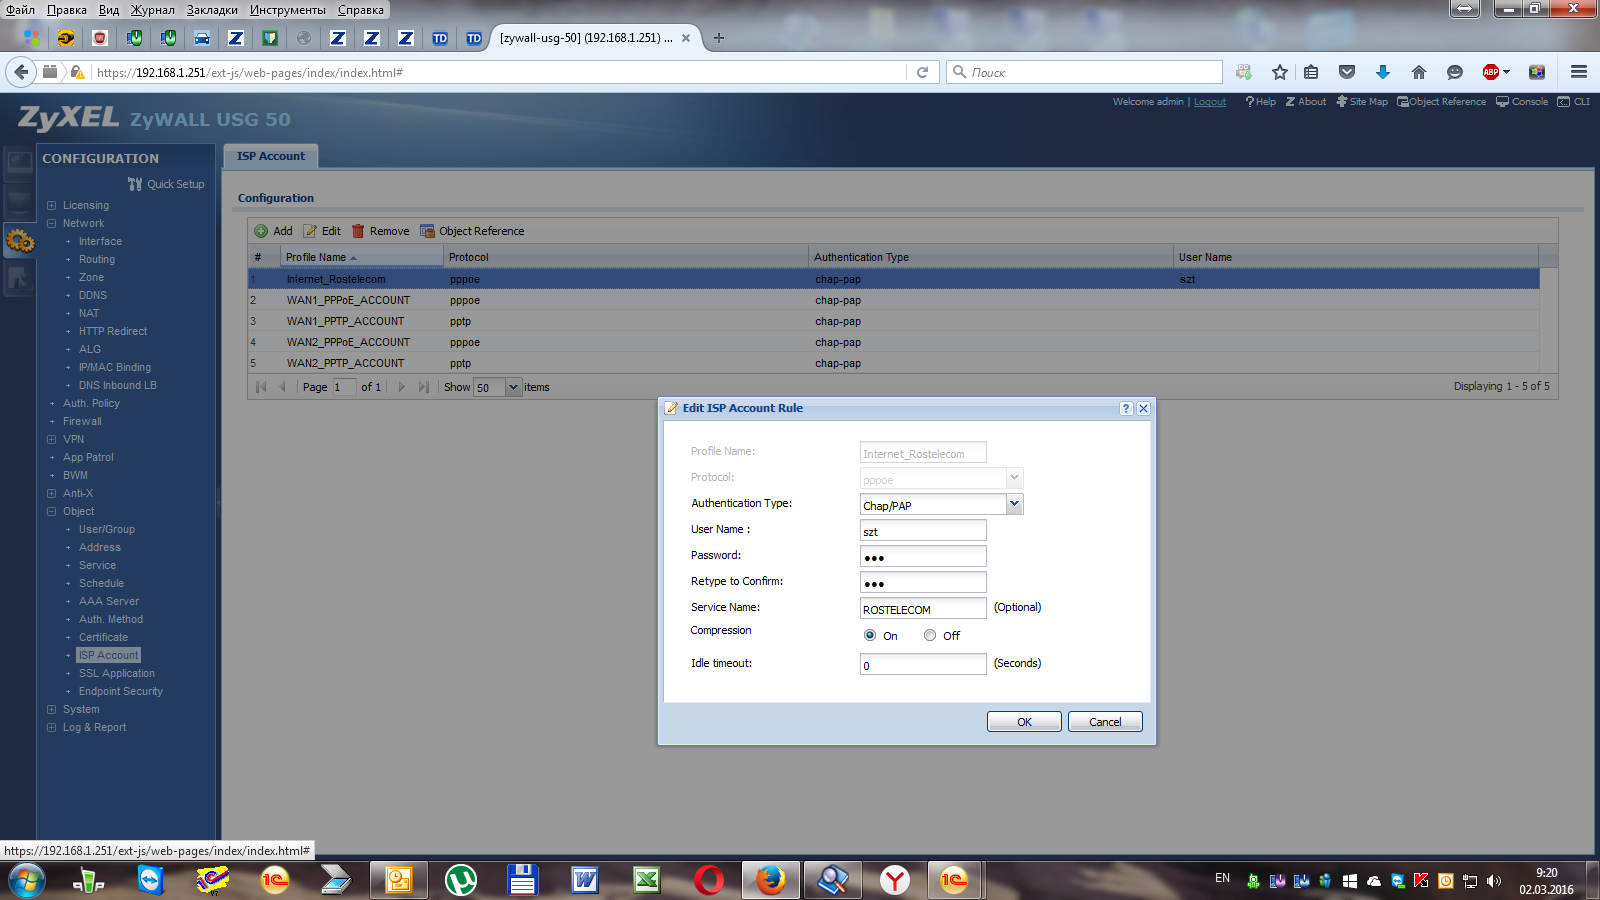
Task: Click the Remove trash icon in the toolbar
Action: (x=358, y=231)
